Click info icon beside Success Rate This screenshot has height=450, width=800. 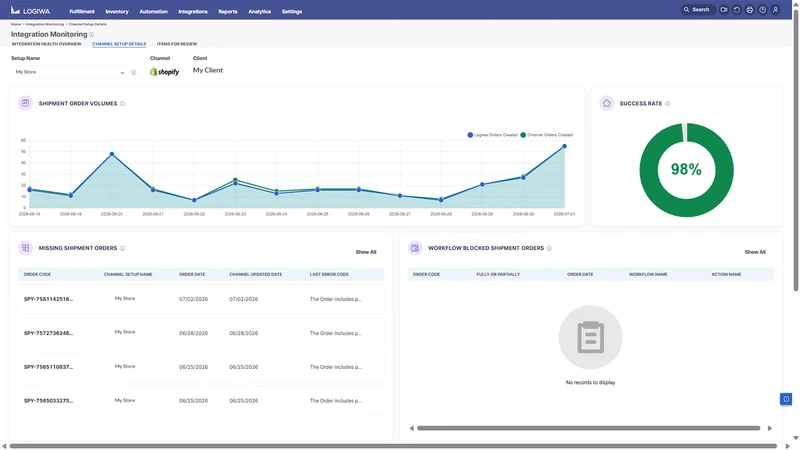(667, 104)
